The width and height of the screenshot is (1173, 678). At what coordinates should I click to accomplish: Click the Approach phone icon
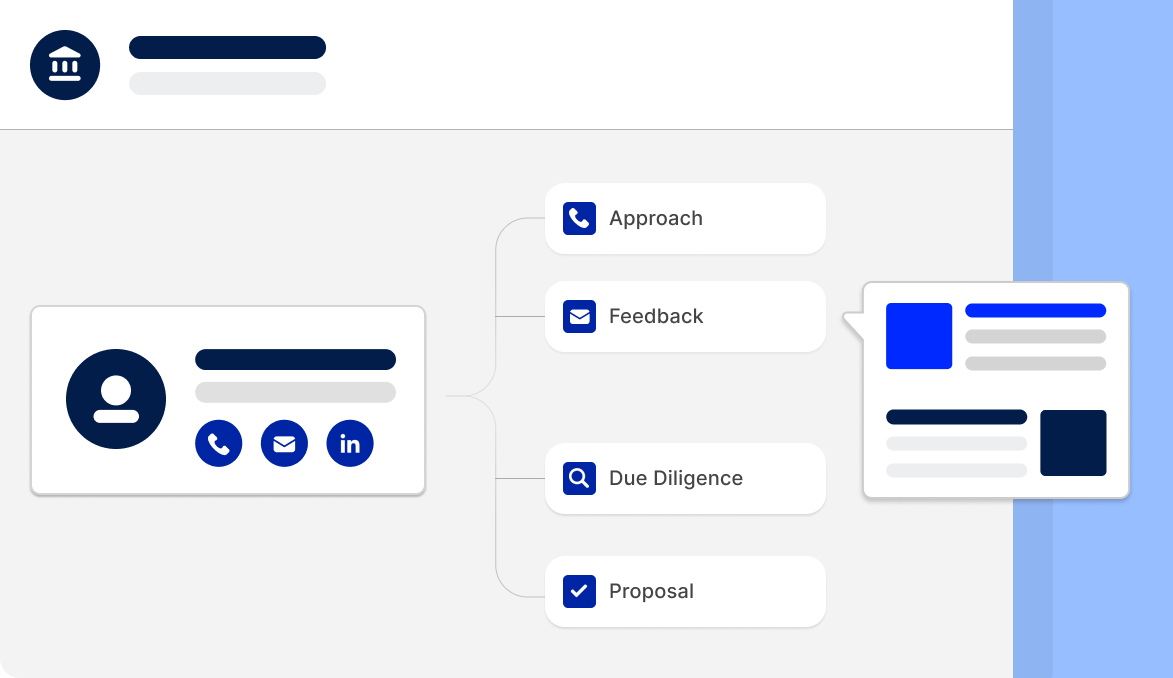click(x=579, y=218)
